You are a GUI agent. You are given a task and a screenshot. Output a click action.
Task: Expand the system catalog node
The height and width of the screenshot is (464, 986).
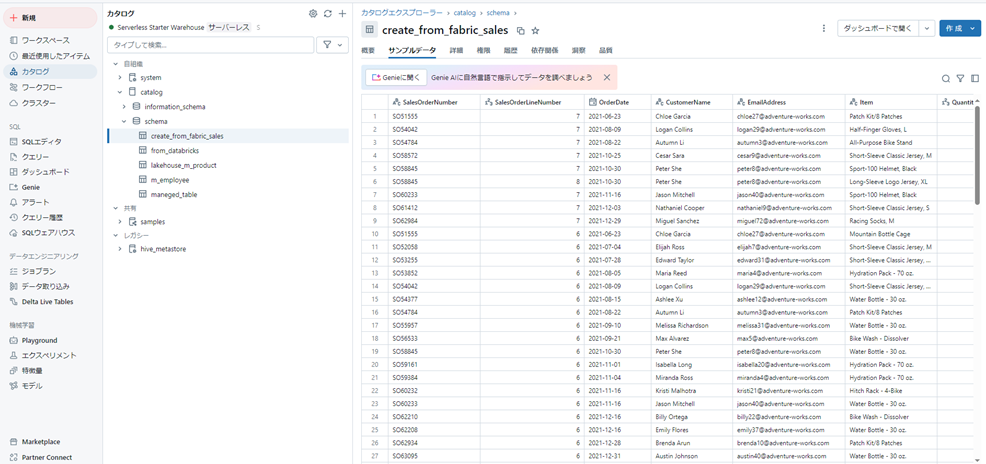[x=120, y=77]
